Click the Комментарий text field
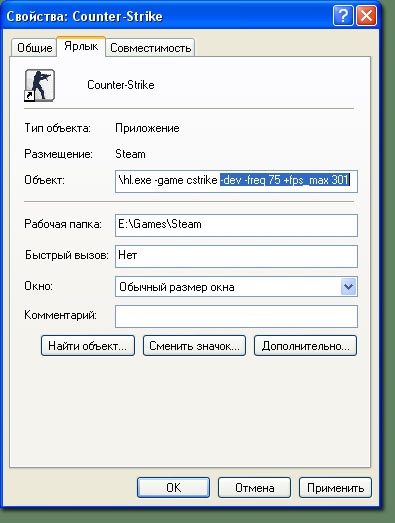 pyautogui.click(x=236, y=316)
